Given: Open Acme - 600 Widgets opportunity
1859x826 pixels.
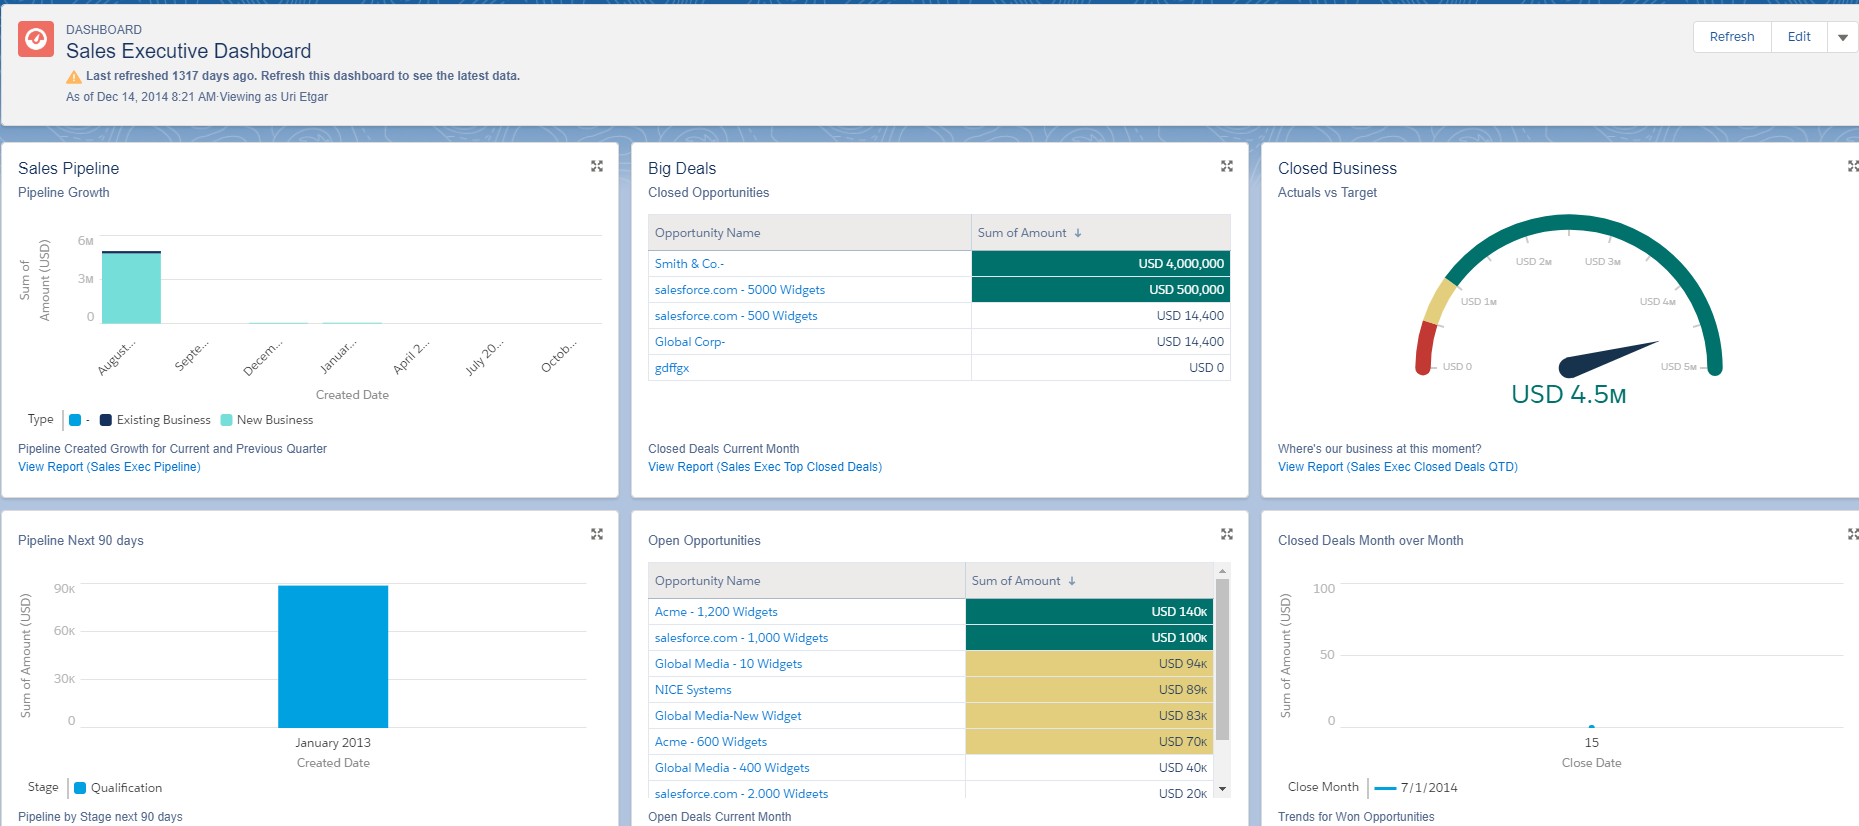Looking at the screenshot, I should tap(711, 742).
